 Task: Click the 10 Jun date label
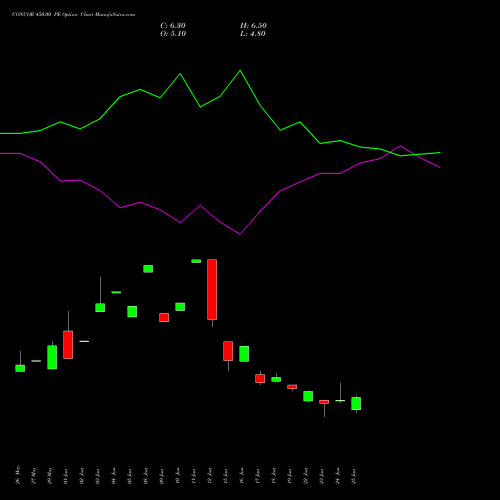178,476
